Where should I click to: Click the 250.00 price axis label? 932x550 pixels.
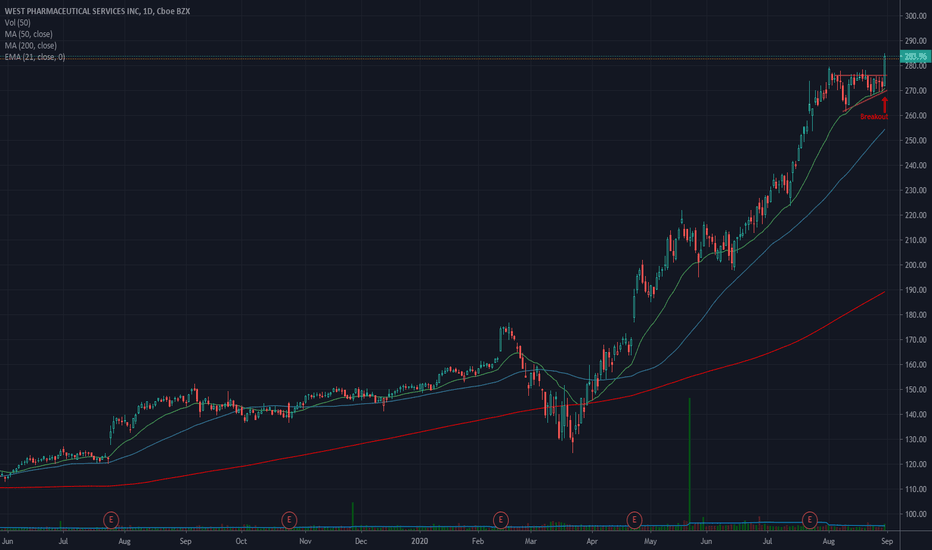[x=916, y=141]
